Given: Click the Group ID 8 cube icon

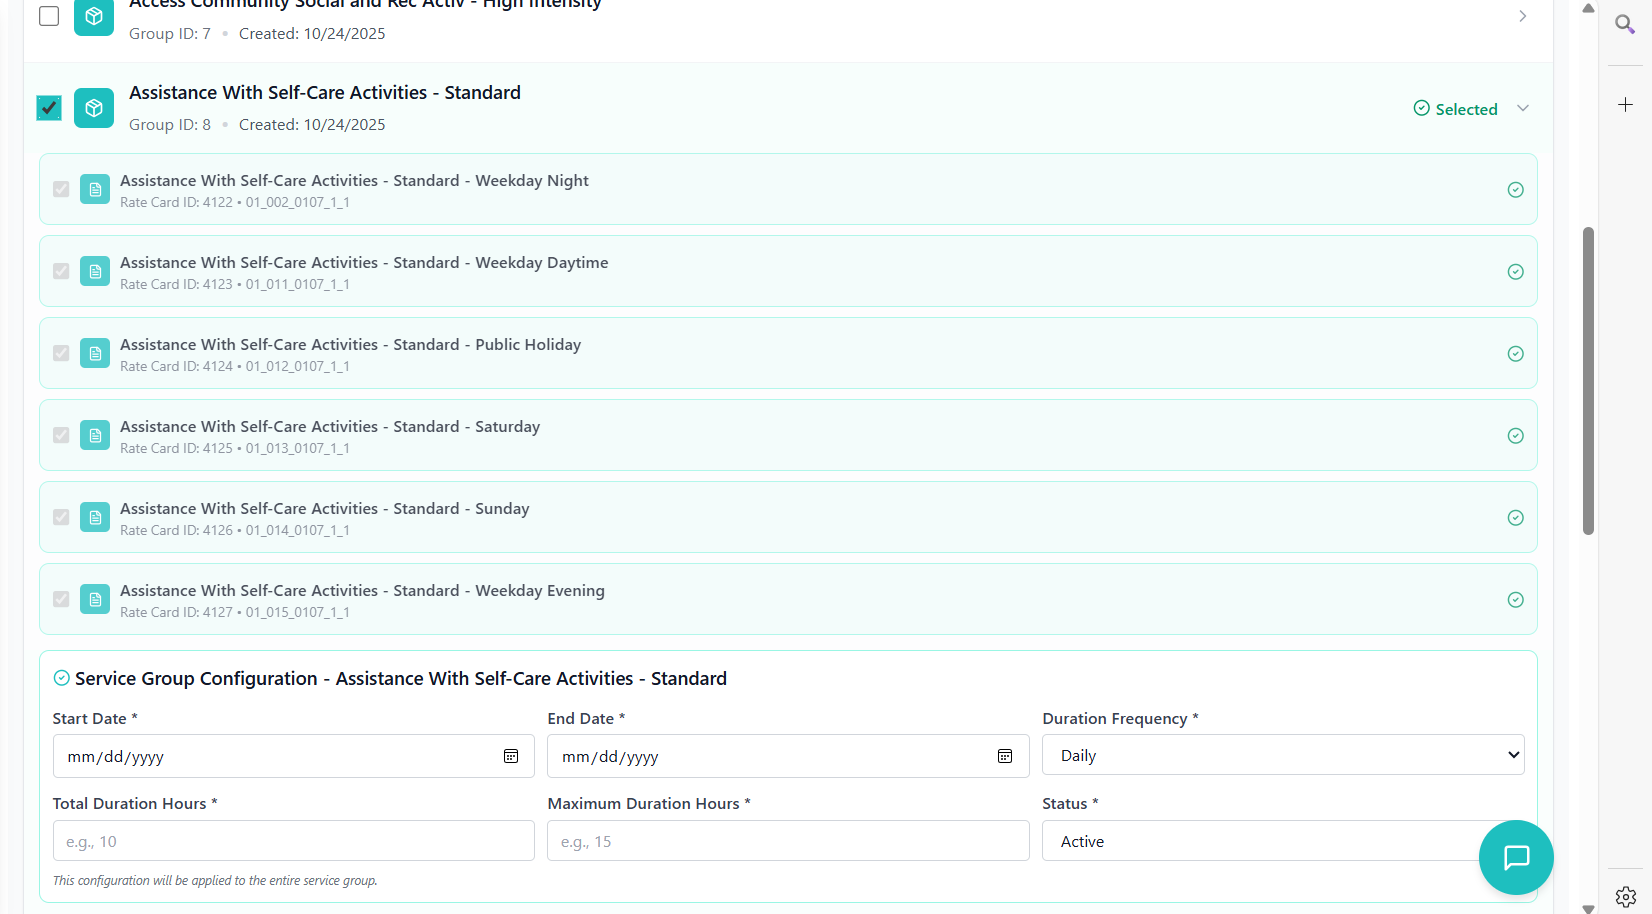Looking at the screenshot, I should pyautogui.click(x=94, y=108).
